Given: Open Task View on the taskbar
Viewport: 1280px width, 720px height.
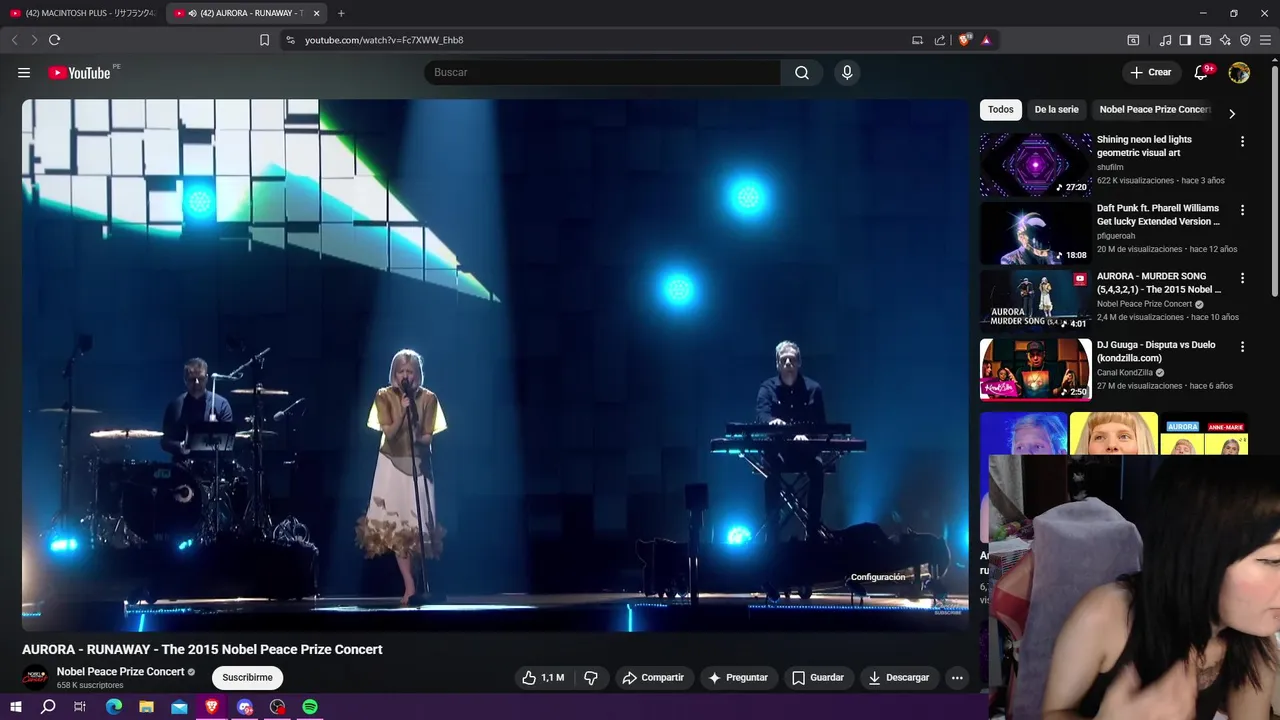Looking at the screenshot, I should coord(80,706).
